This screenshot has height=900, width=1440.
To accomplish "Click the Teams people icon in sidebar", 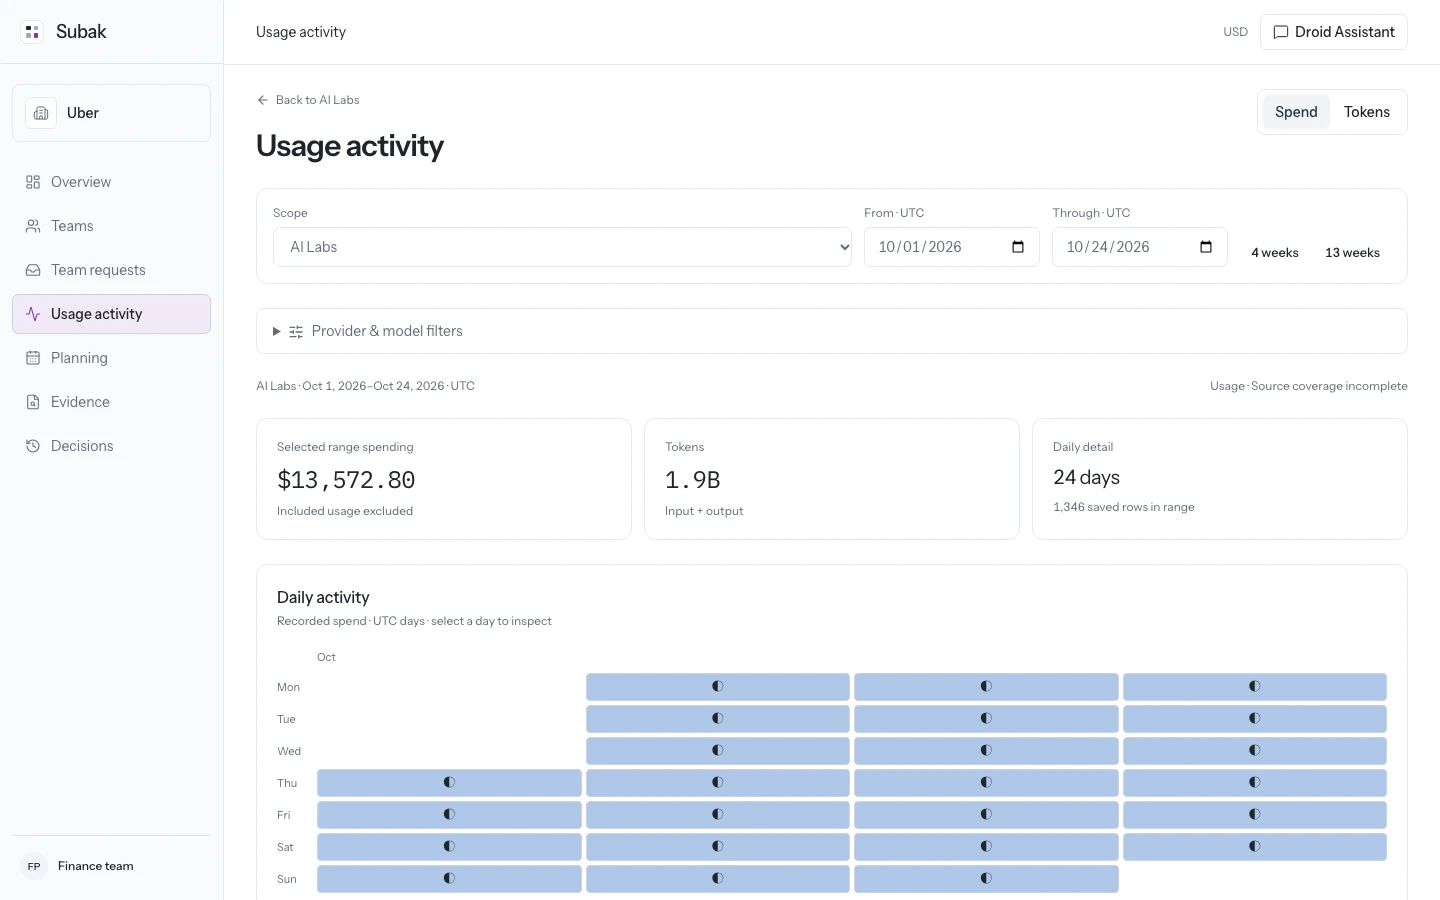I will pyautogui.click(x=33, y=226).
